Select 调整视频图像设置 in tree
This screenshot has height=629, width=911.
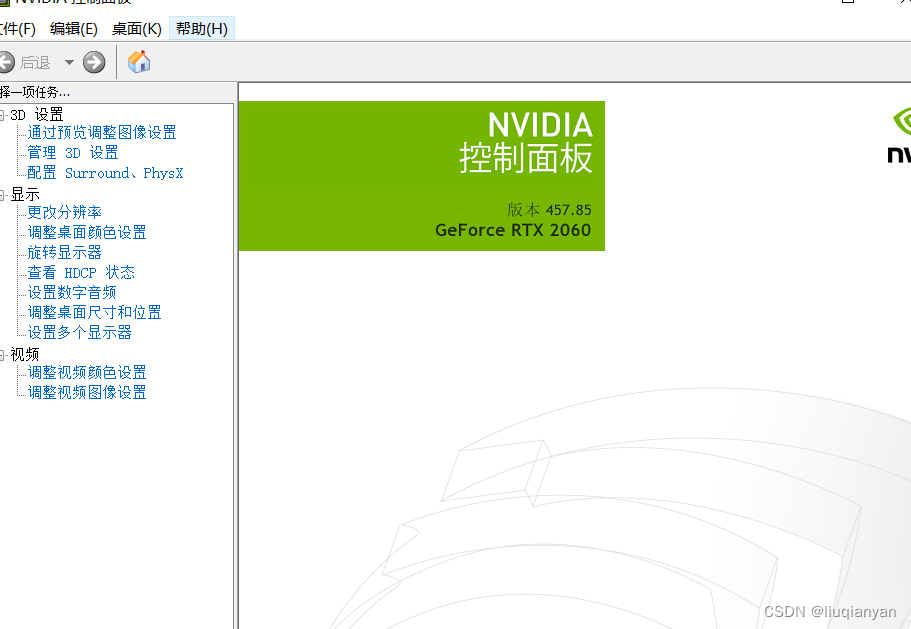point(87,393)
